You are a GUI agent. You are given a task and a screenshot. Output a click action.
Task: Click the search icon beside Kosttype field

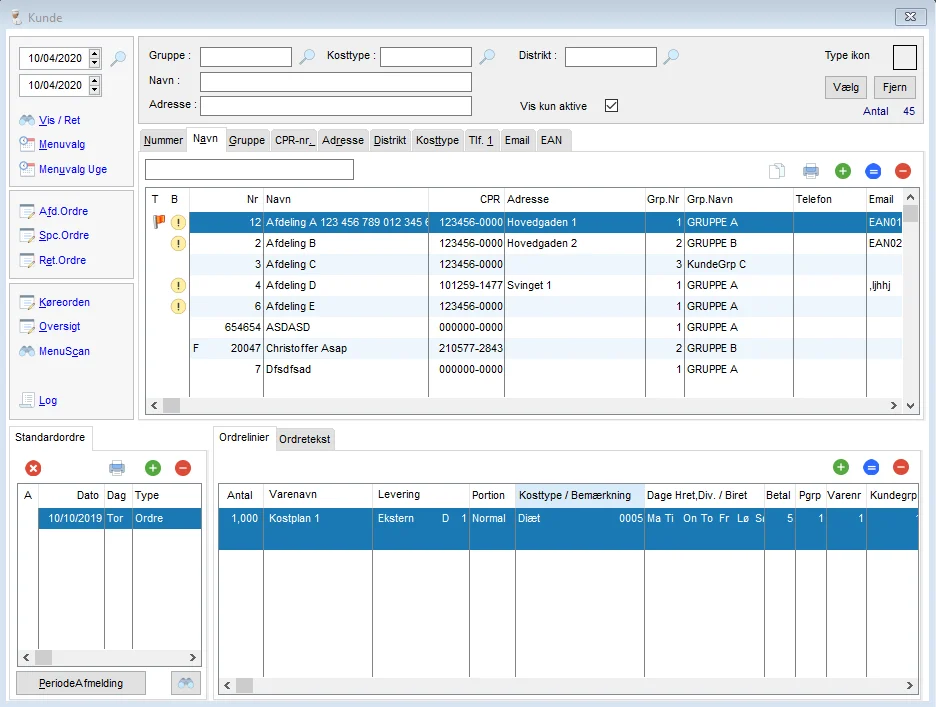click(x=487, y=57)
